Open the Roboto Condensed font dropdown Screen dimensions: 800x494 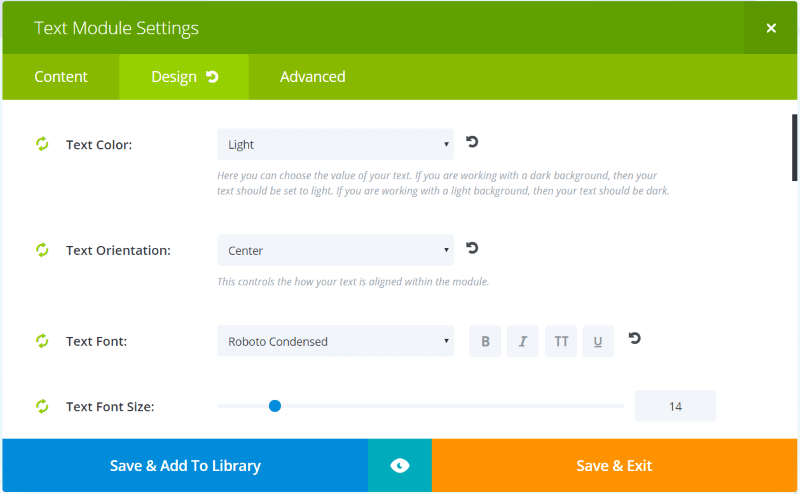pyautogui.click(x=336, y=341)
